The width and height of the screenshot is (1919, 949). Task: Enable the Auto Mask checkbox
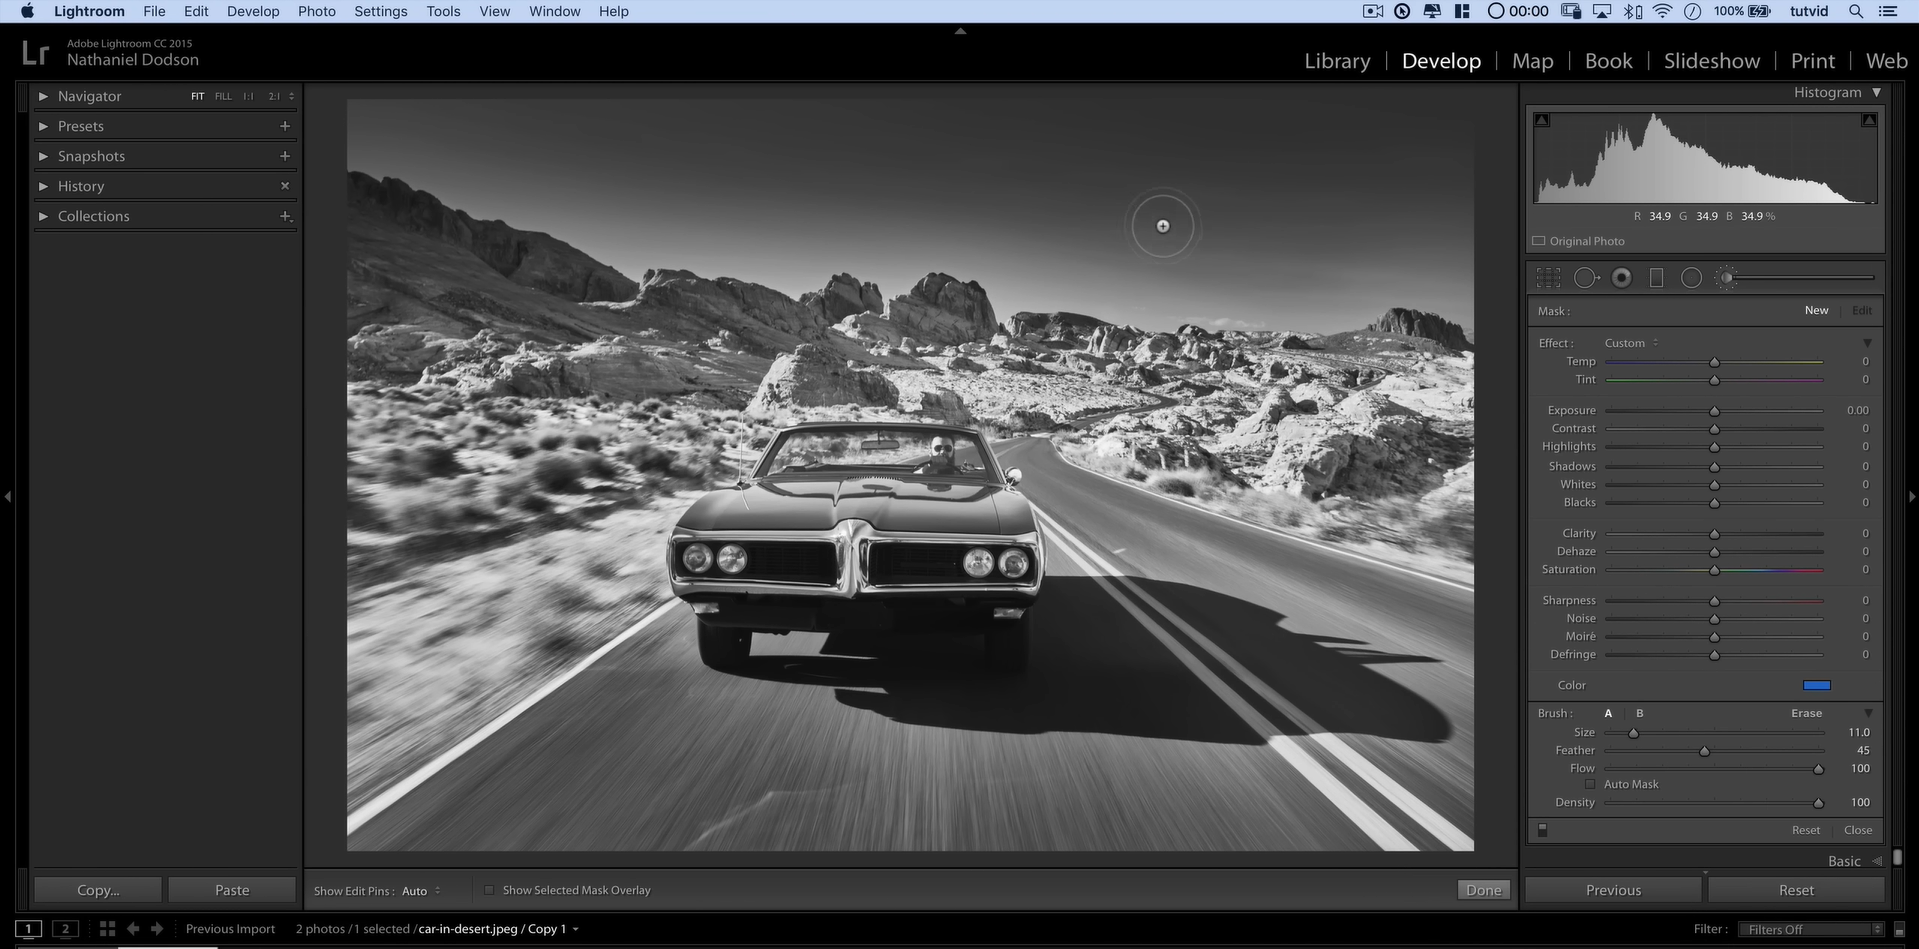[1590, 784]
